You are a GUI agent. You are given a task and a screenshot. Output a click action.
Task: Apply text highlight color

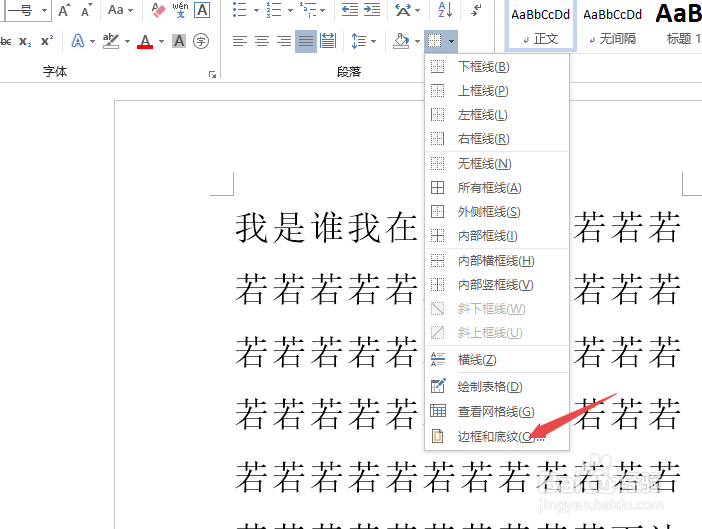click(x=111, y=42)
